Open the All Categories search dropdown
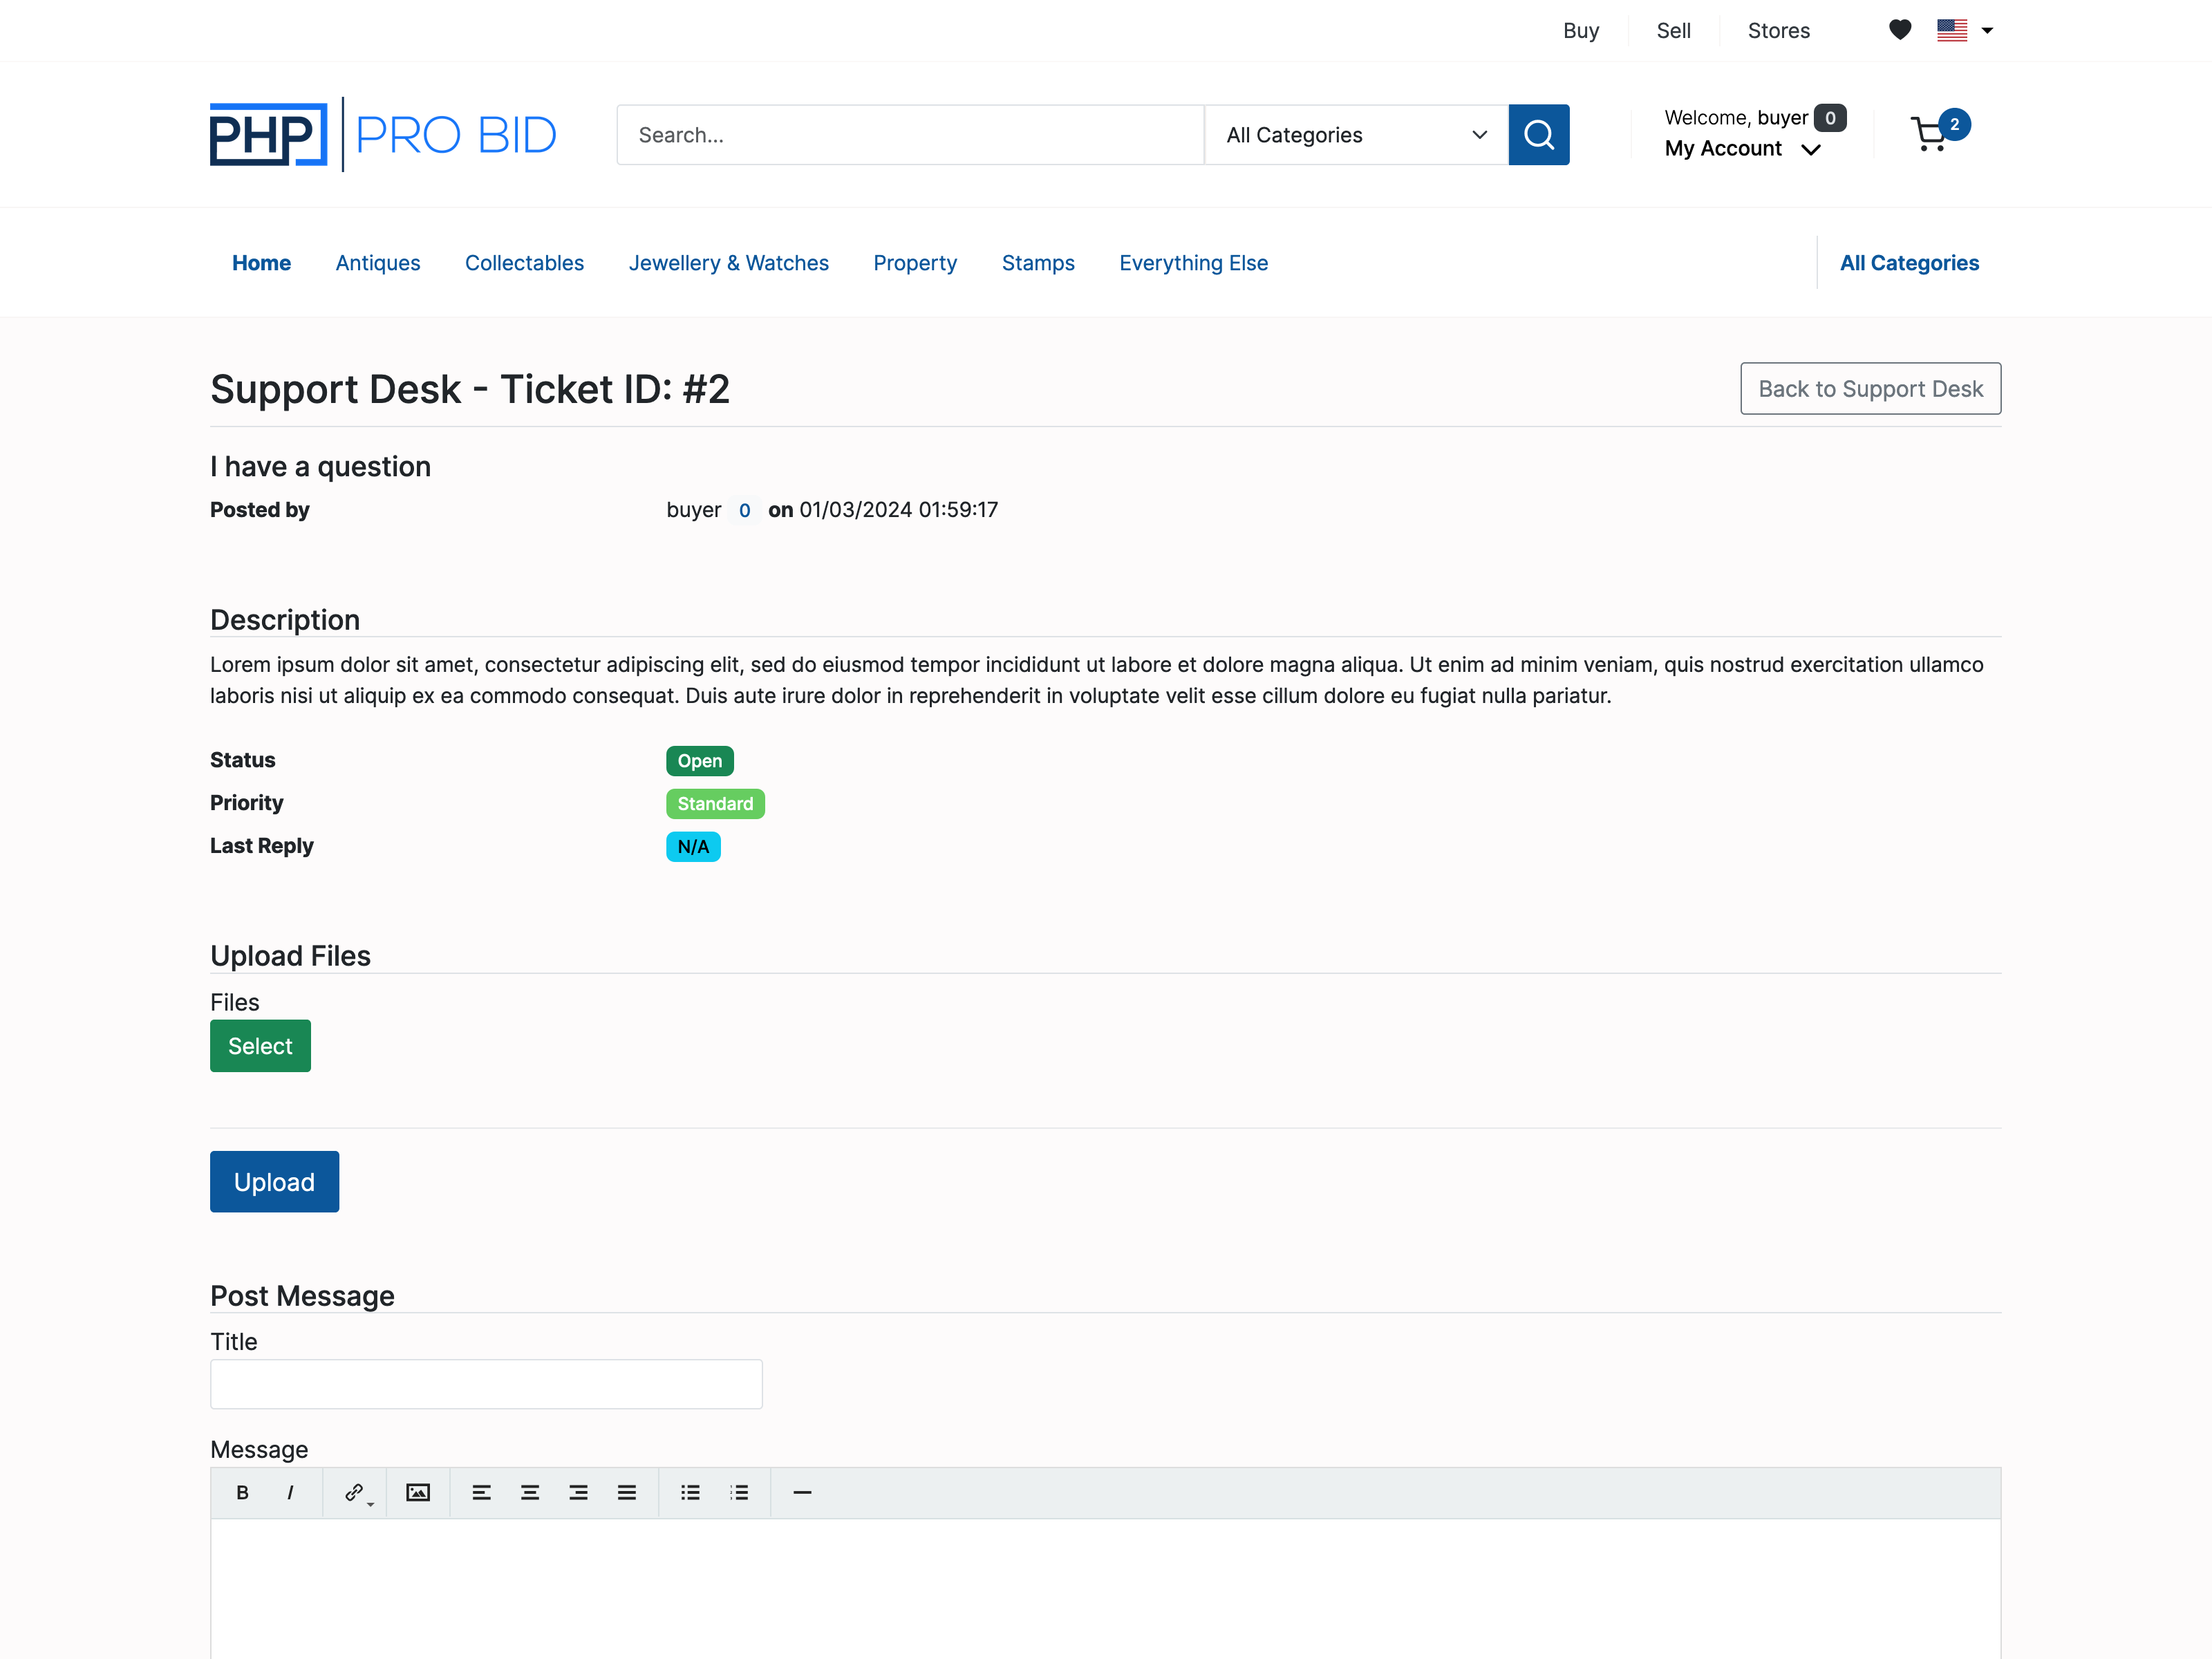2212x1659 pixels. (x=1356, y=135)
